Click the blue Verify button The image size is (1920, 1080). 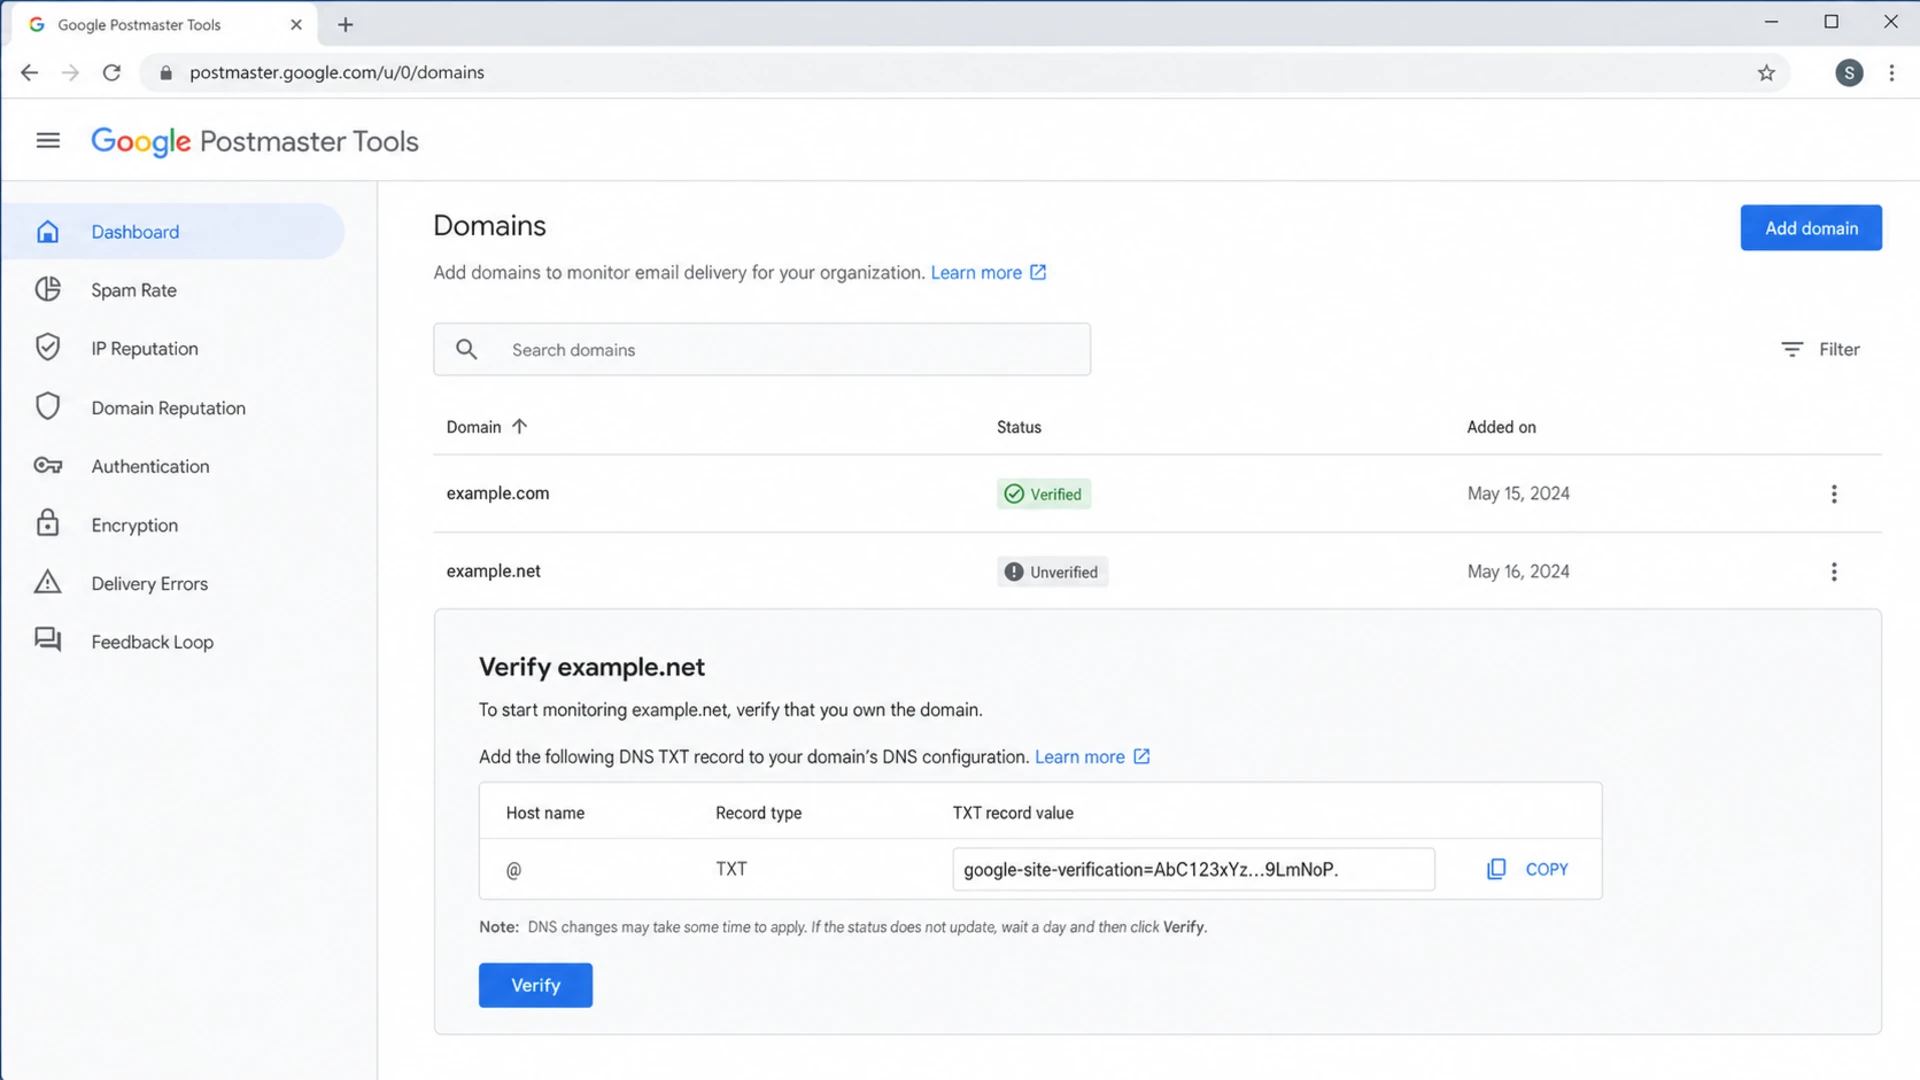point(536,985)
